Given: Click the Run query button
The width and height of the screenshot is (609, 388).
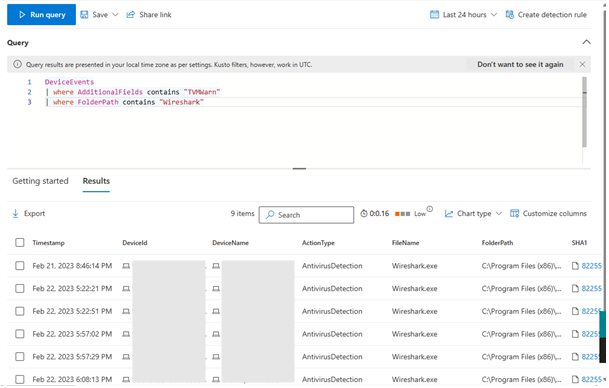Looking at the screenshot, I should pyautogui.click(x=41, y=15).
